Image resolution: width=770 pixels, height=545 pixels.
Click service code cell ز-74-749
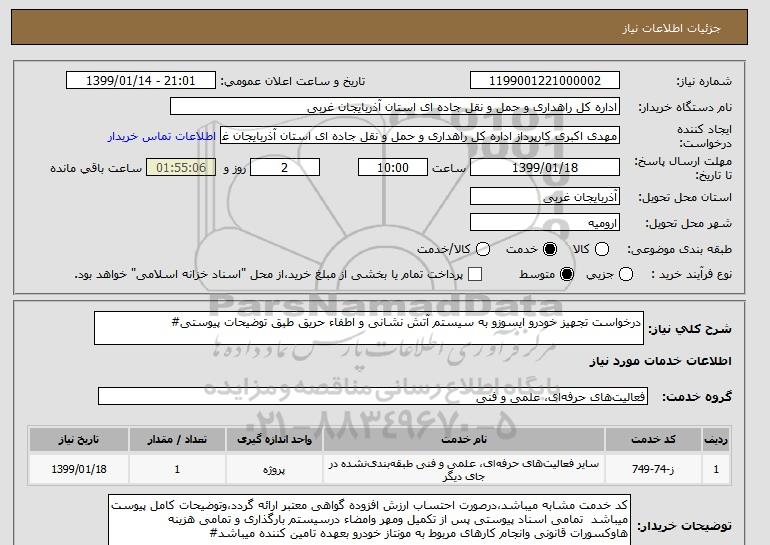point(653,469)
